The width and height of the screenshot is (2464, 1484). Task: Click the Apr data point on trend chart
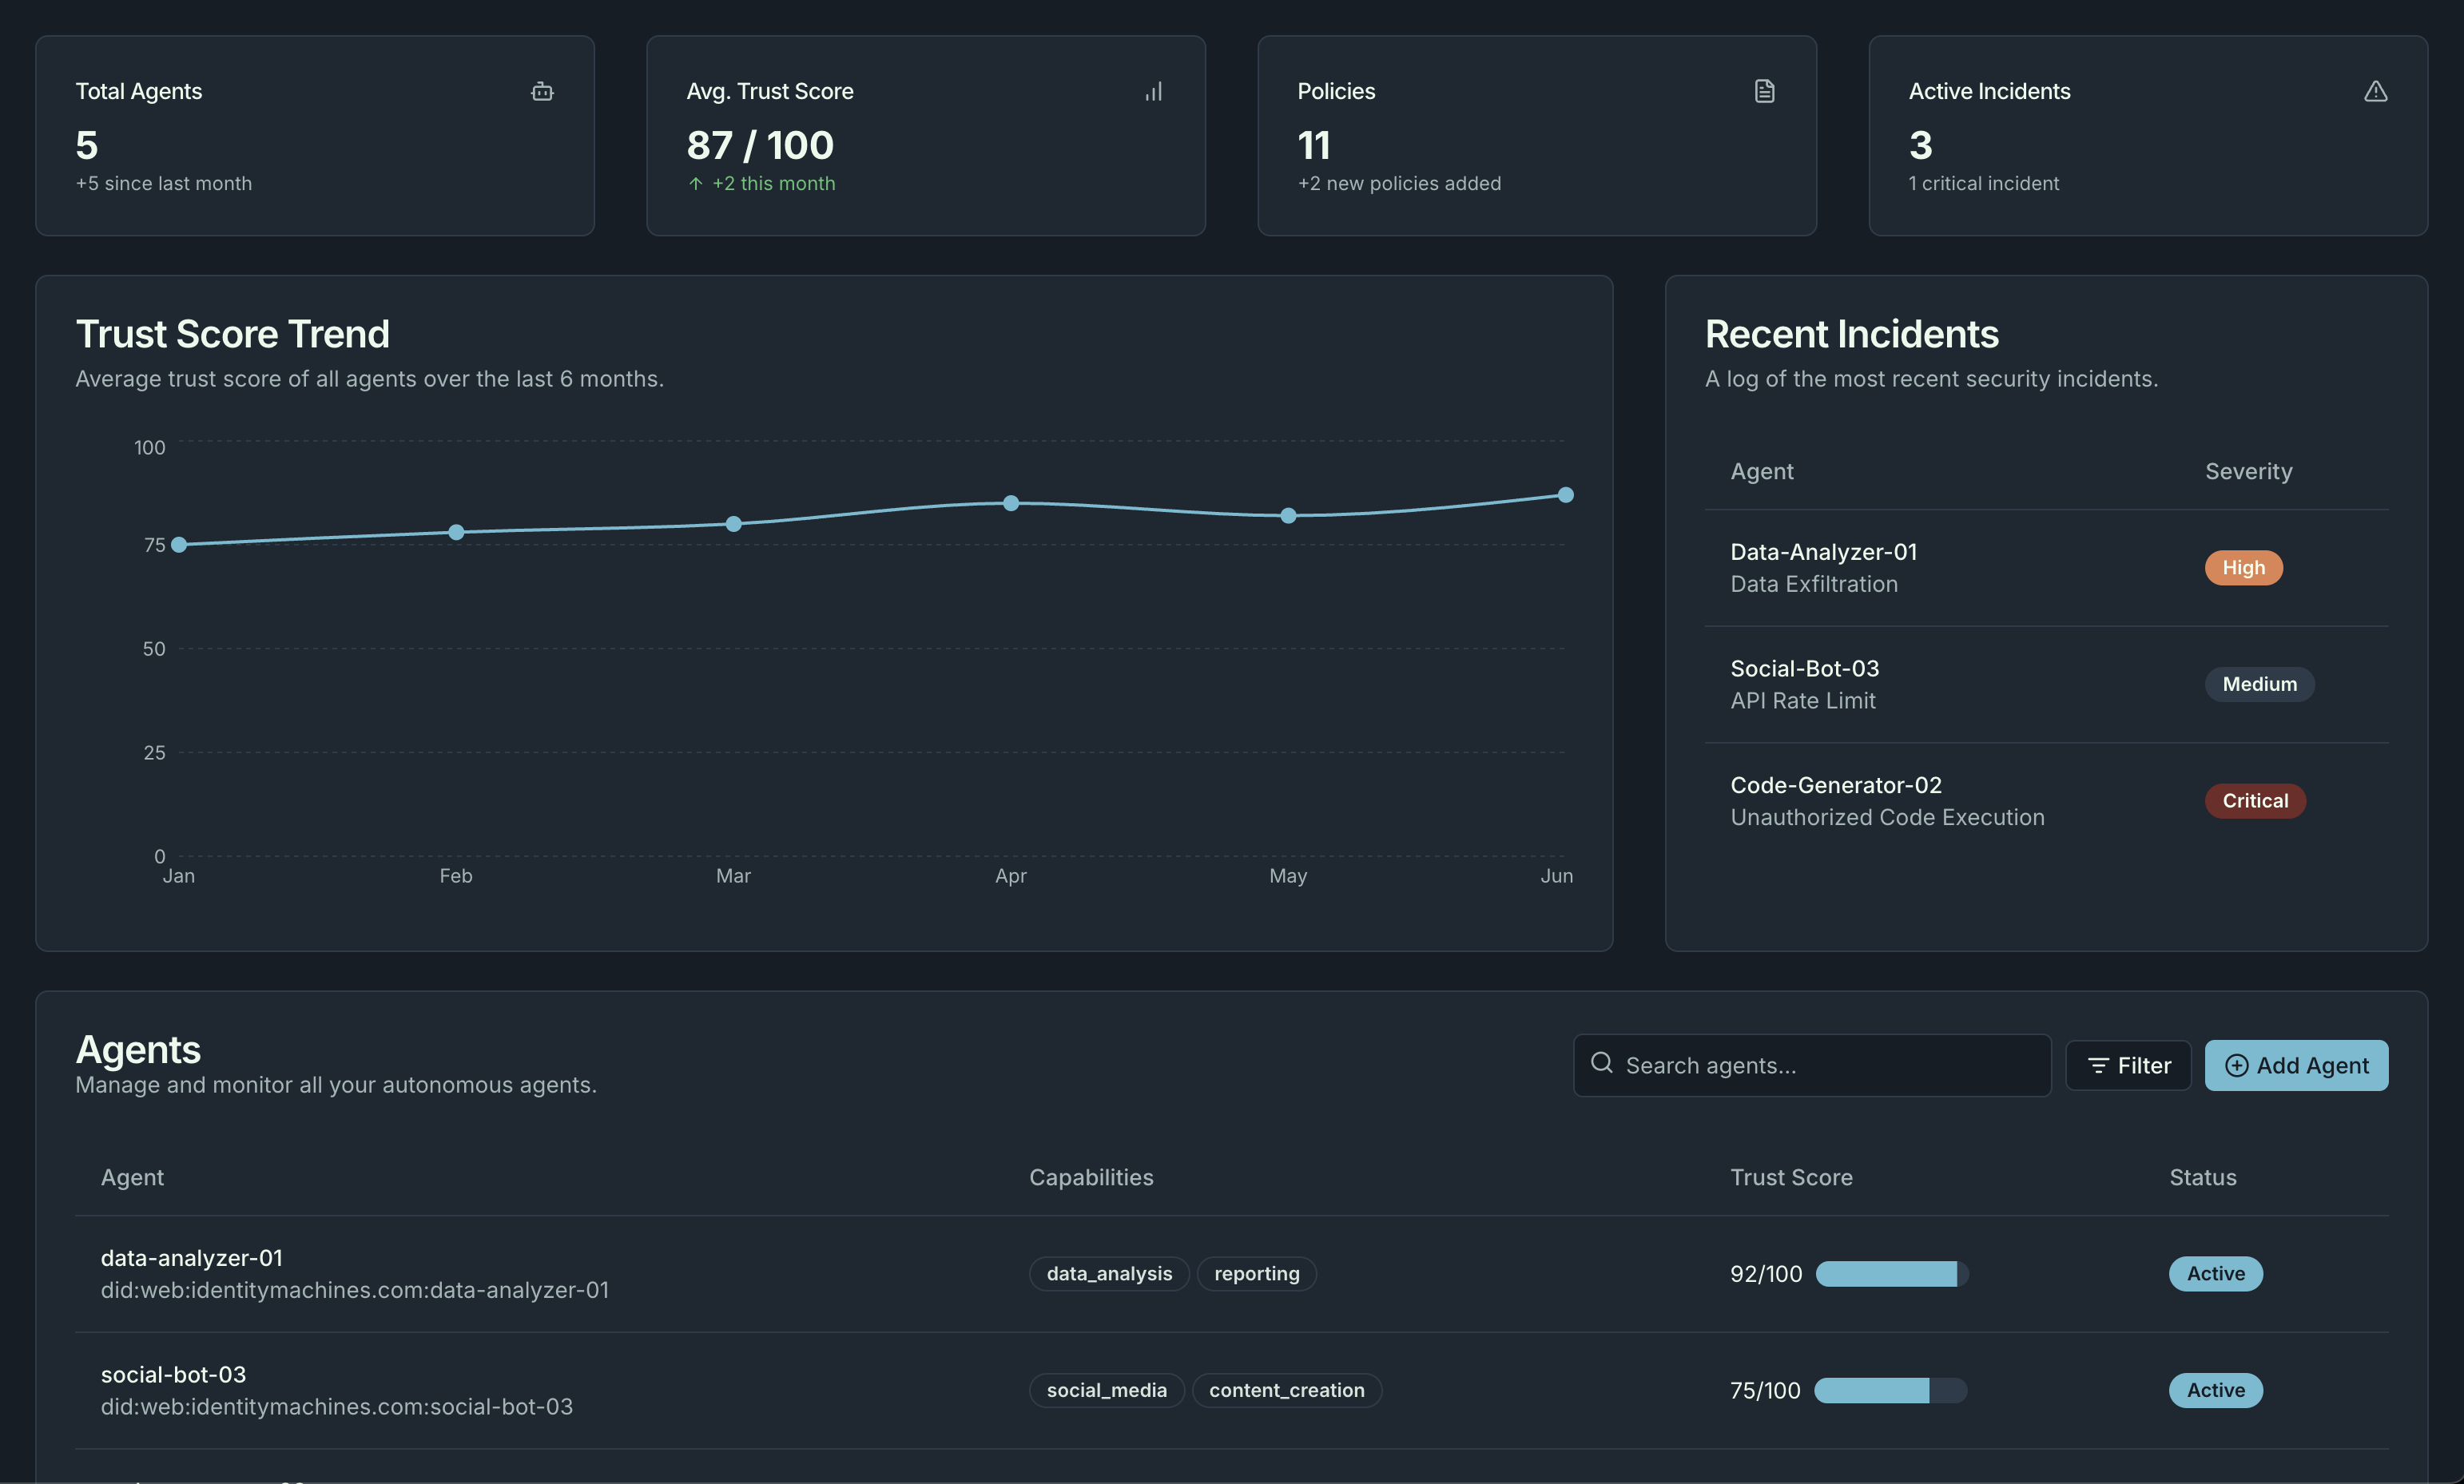pyautogui.click(x=1011, y=503)
